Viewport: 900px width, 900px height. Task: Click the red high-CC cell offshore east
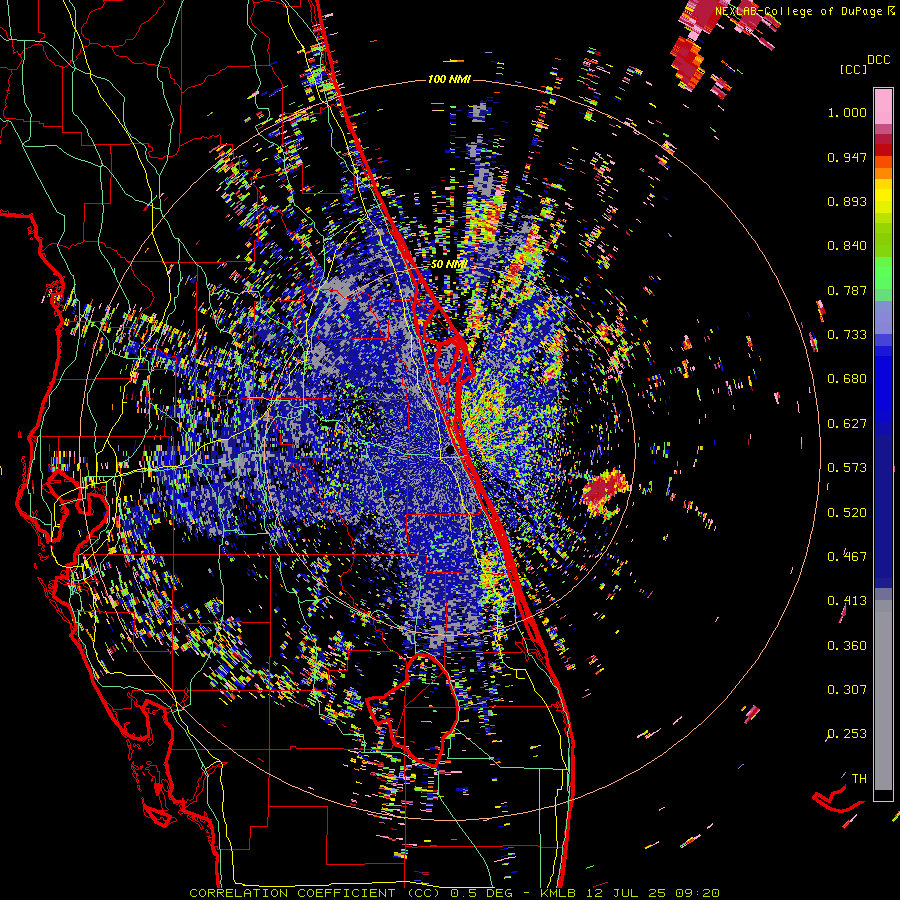point(604,492)
